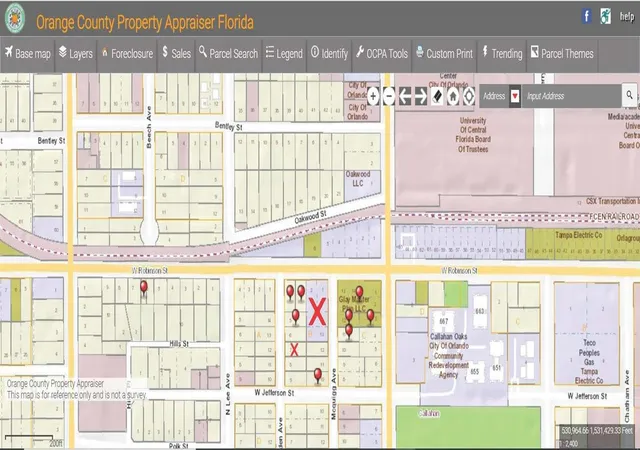Click the Orange County Property Appraiser title
The image size is (640, 450).
tap(145, 22)
